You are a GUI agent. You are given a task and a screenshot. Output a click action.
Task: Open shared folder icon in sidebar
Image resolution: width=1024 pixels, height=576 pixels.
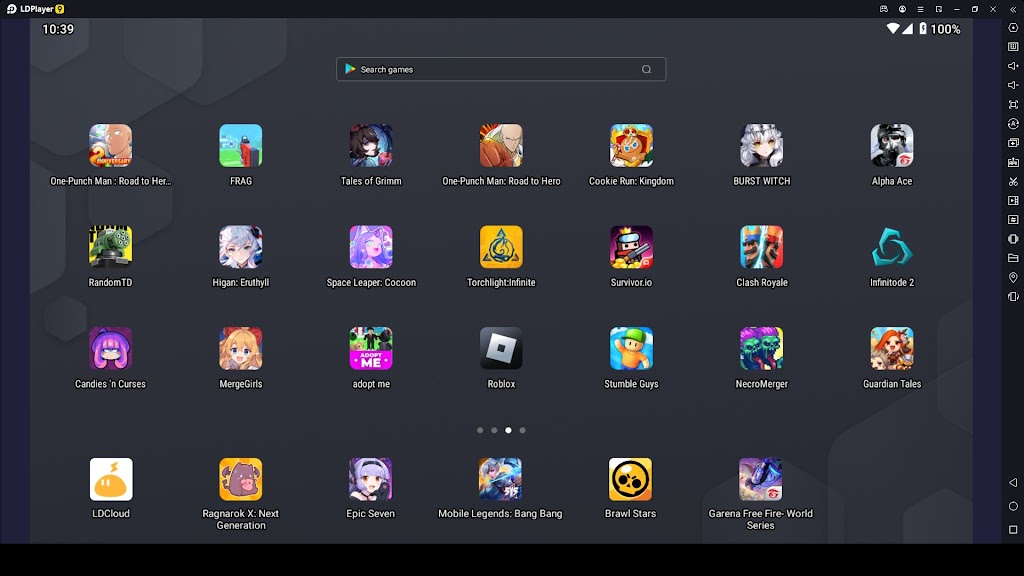(1013, 258)
